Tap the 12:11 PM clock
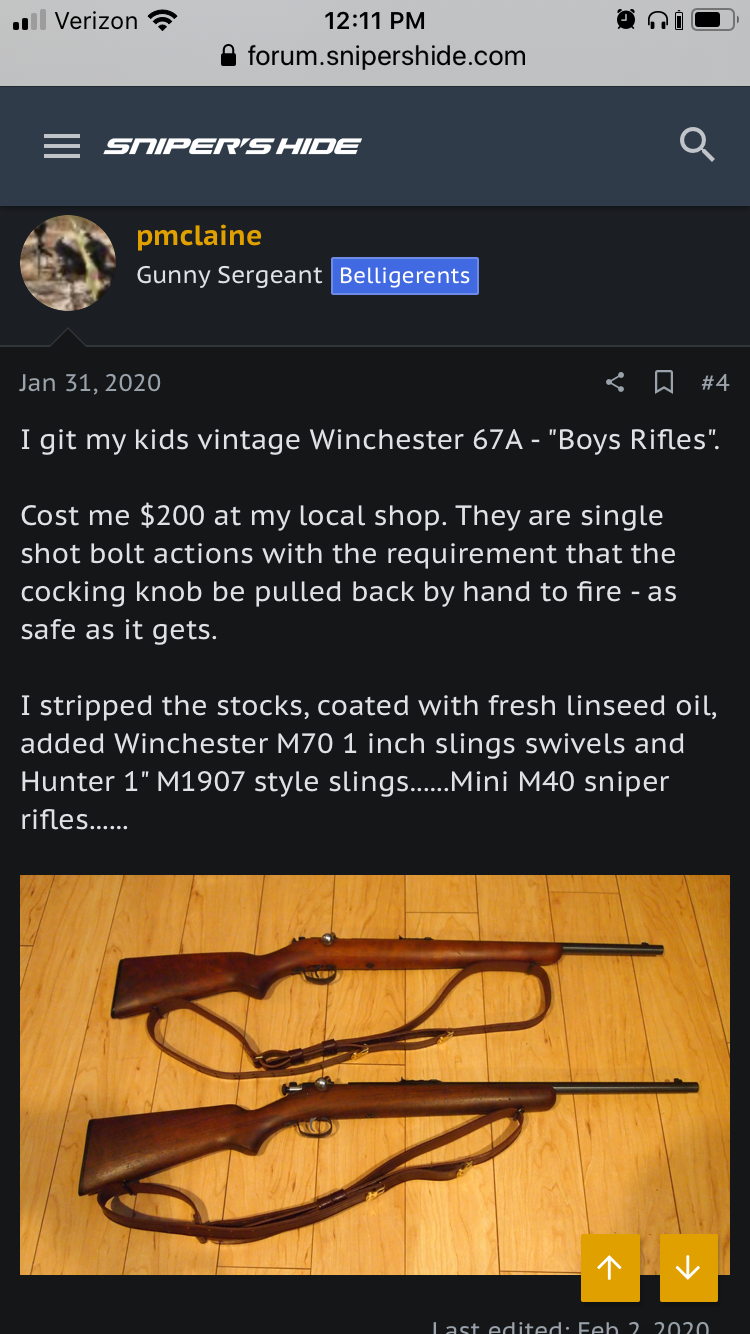Viewport: 750px width, 1334px height. tap(375, 20)
